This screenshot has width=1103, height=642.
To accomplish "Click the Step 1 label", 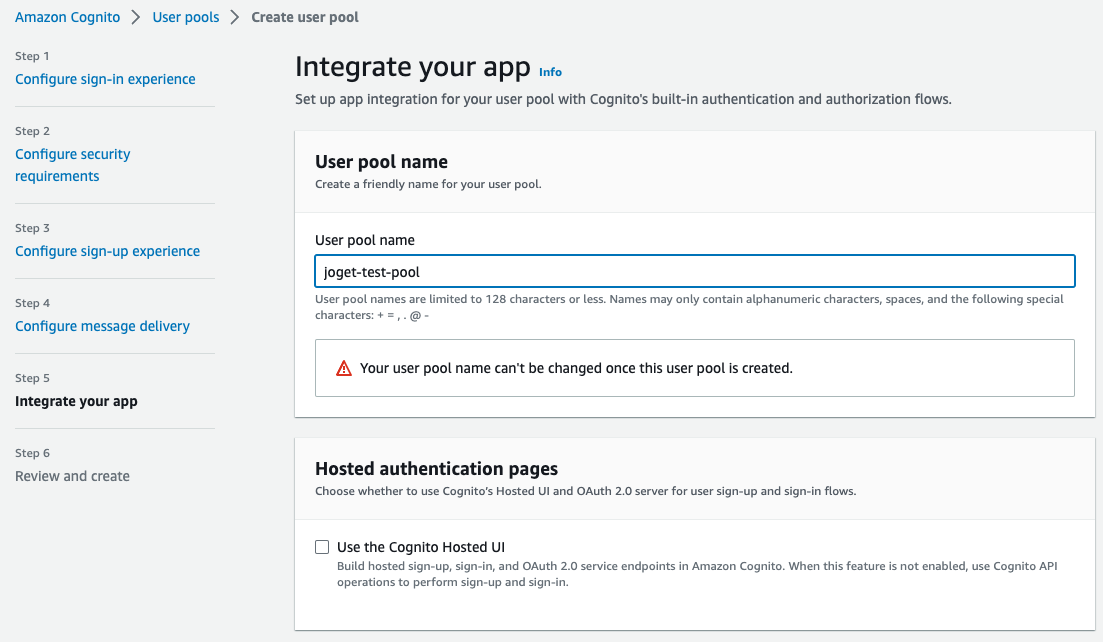I will click(32, 56).
